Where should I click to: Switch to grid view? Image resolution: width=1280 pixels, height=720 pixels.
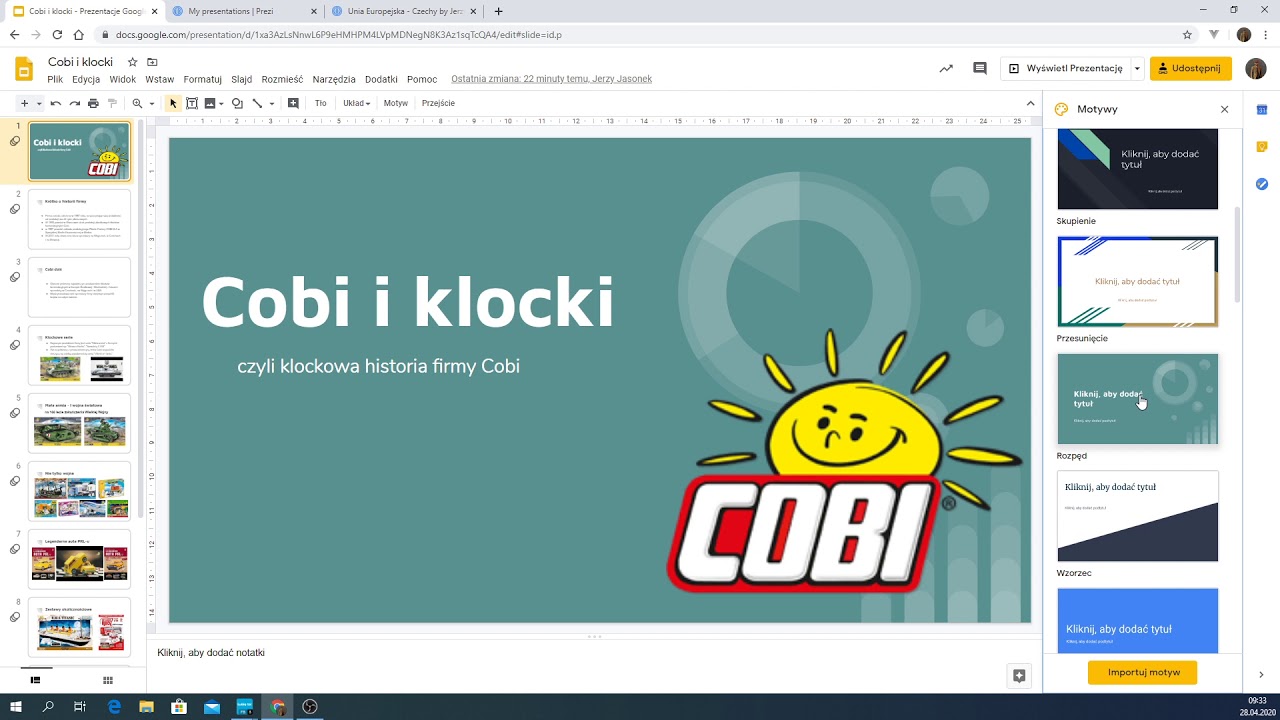108,680
